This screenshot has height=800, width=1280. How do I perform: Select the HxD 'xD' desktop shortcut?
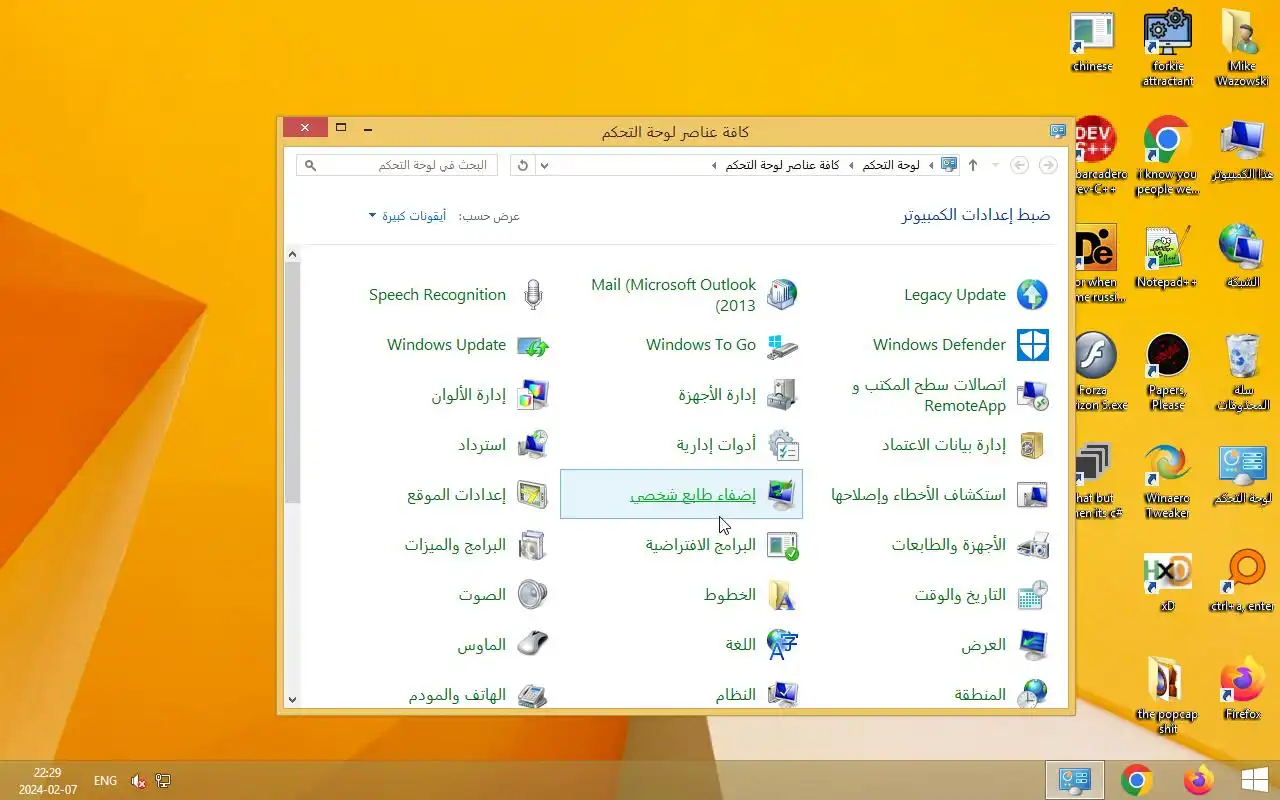point(1167,582)
